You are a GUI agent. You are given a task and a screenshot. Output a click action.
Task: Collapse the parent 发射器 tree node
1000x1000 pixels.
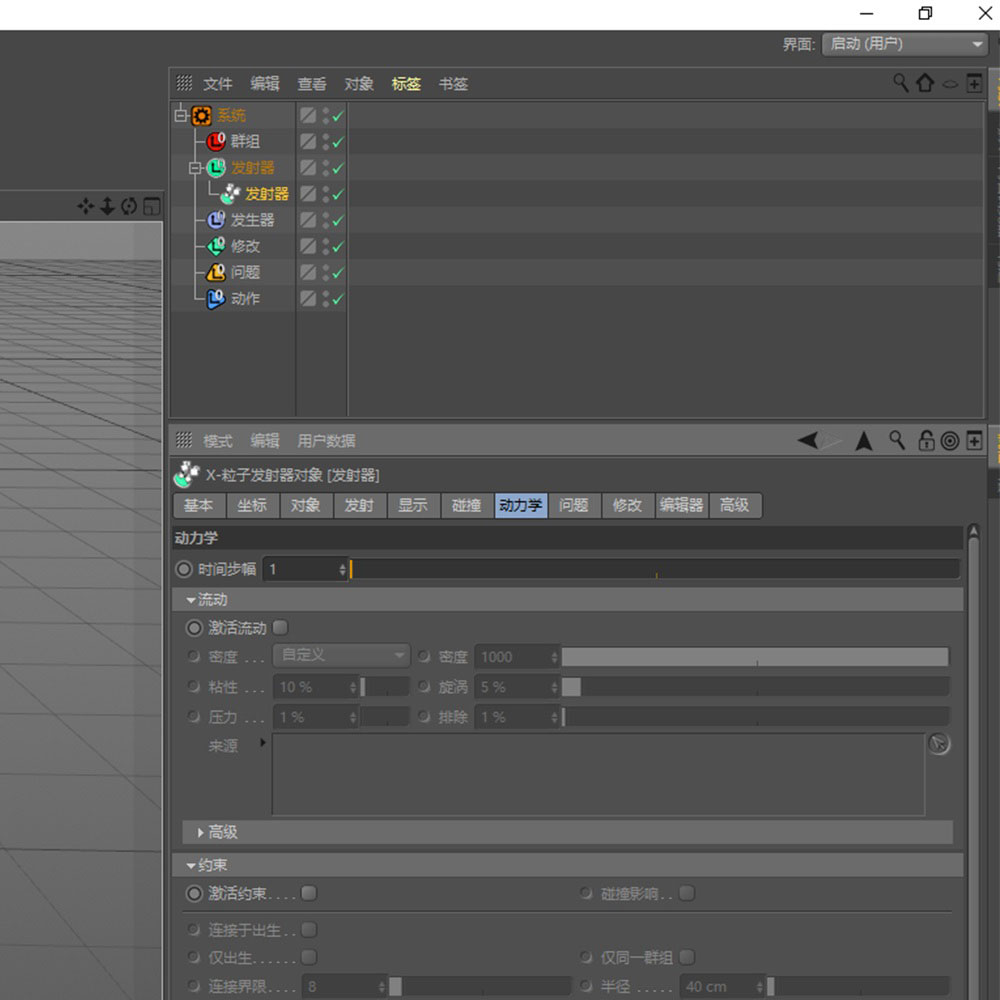[195, 168]
